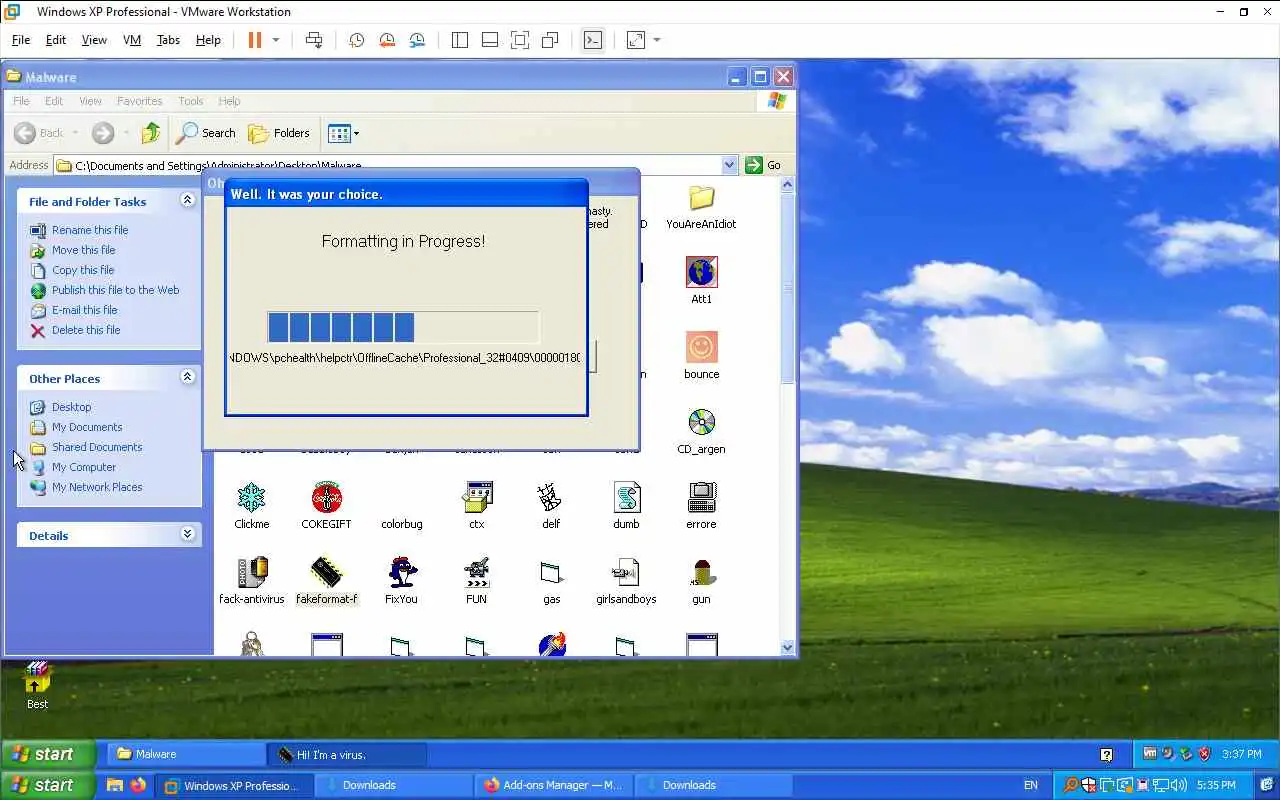Select the fakeformat-f file icon
Image resolution: width=1280 pixels, height=800 pixels.
[326, 572]
